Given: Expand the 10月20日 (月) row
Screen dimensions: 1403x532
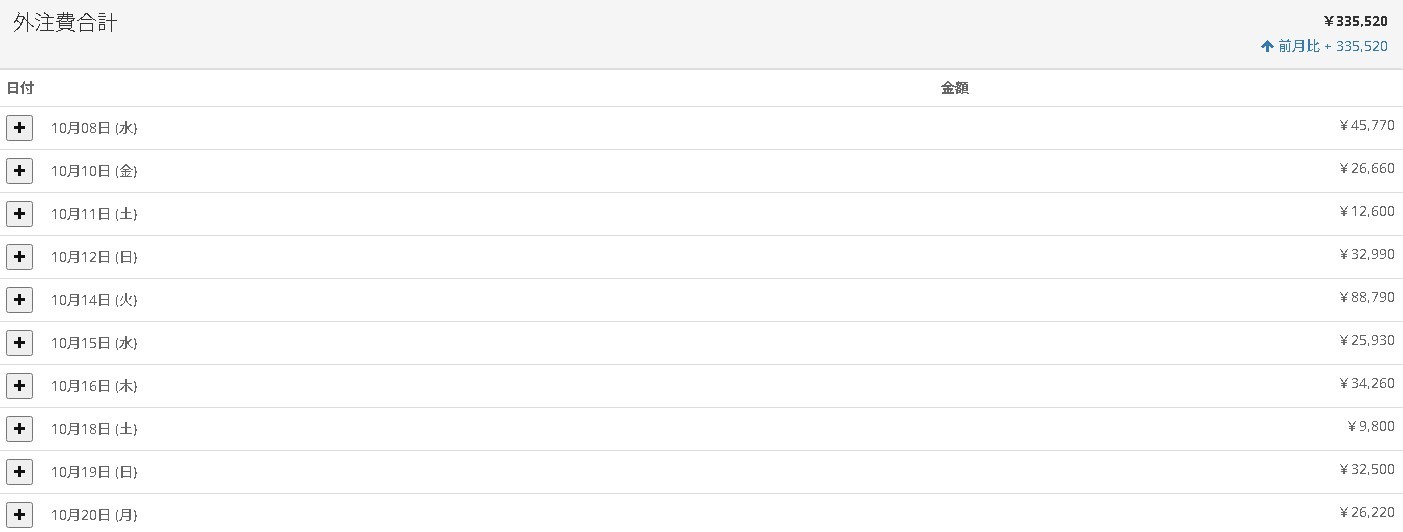Looking at the screenshot, I should point(19,515).
